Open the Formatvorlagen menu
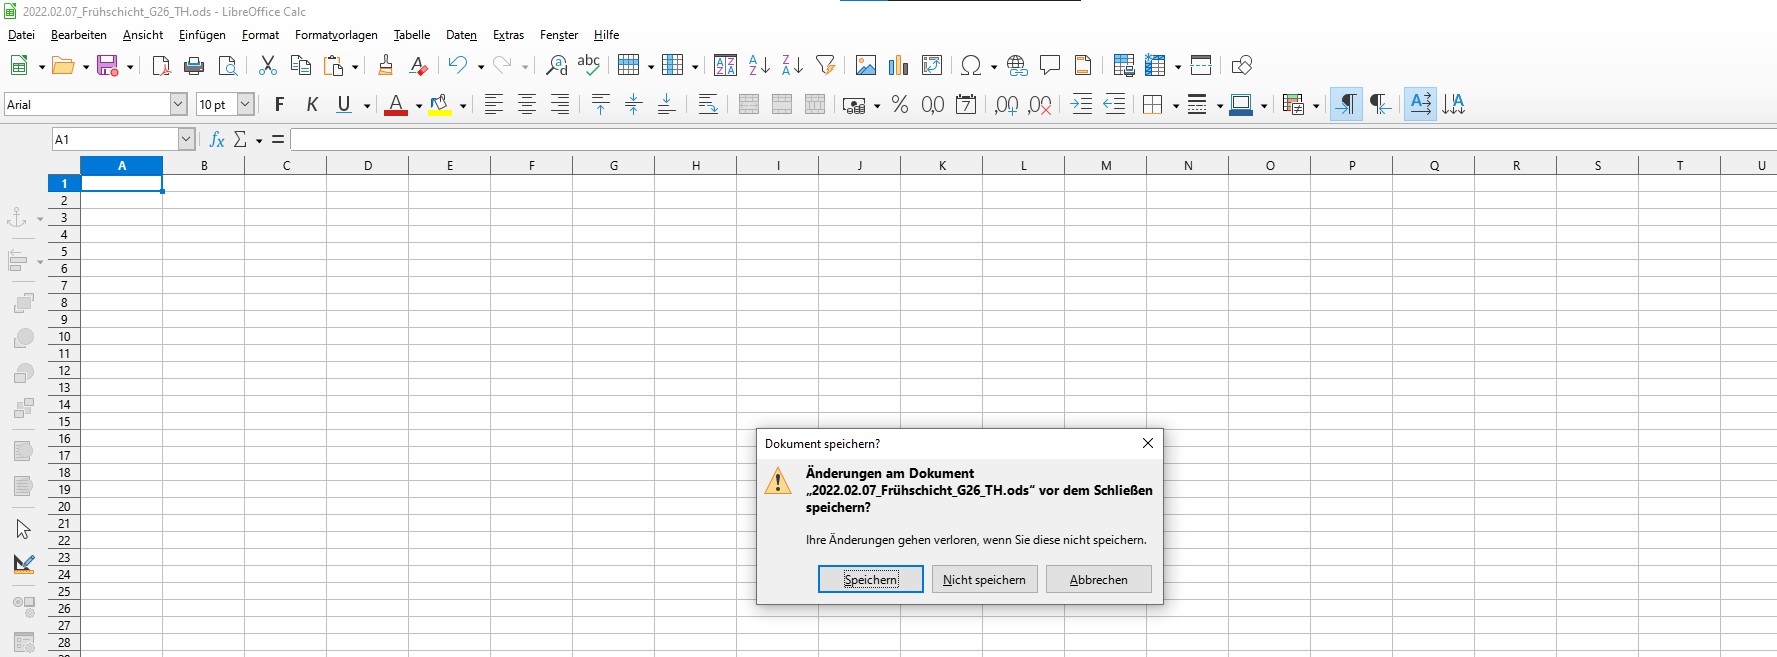The image size is (1777, 657). coord(336,35)
